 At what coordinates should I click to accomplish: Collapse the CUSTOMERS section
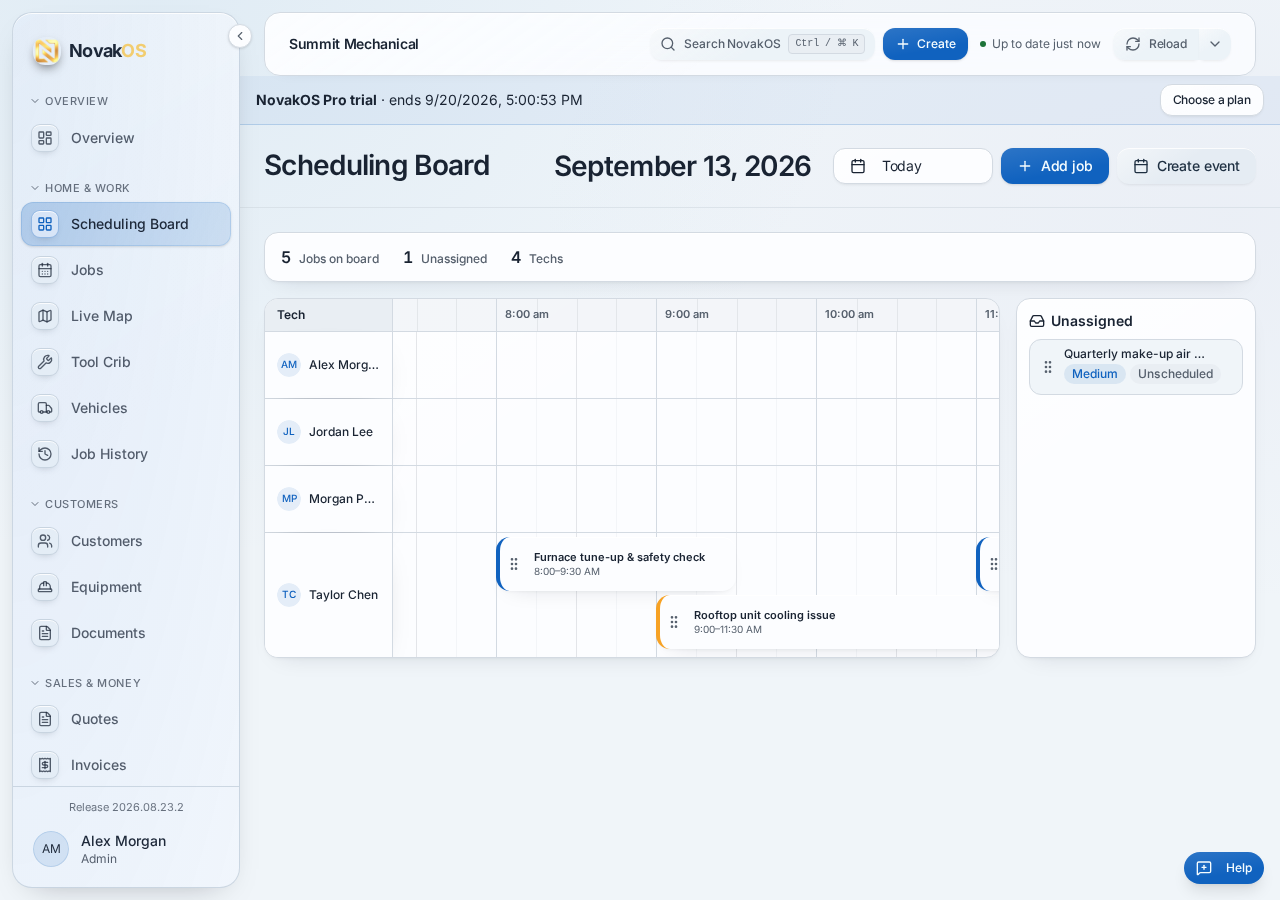tap(74, 504)
